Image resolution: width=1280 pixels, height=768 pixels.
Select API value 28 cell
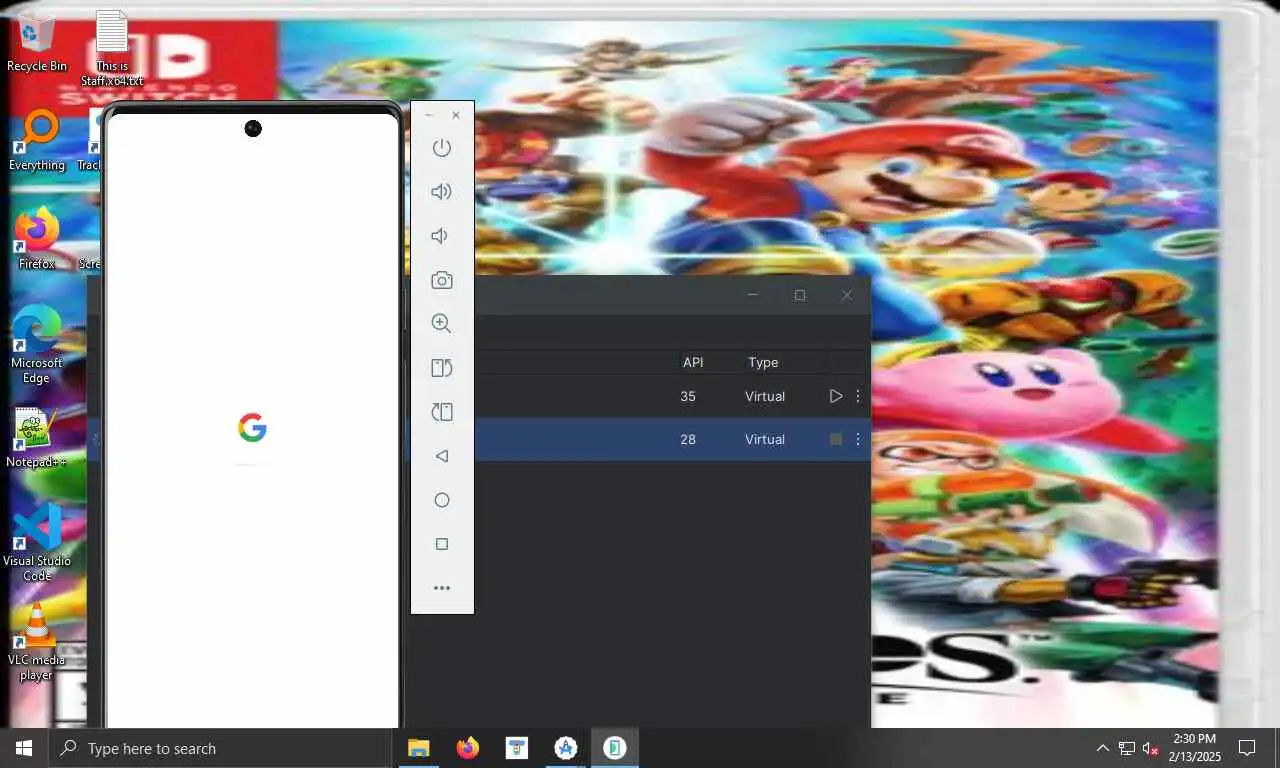pyautogui.click(x=688, y=439)
